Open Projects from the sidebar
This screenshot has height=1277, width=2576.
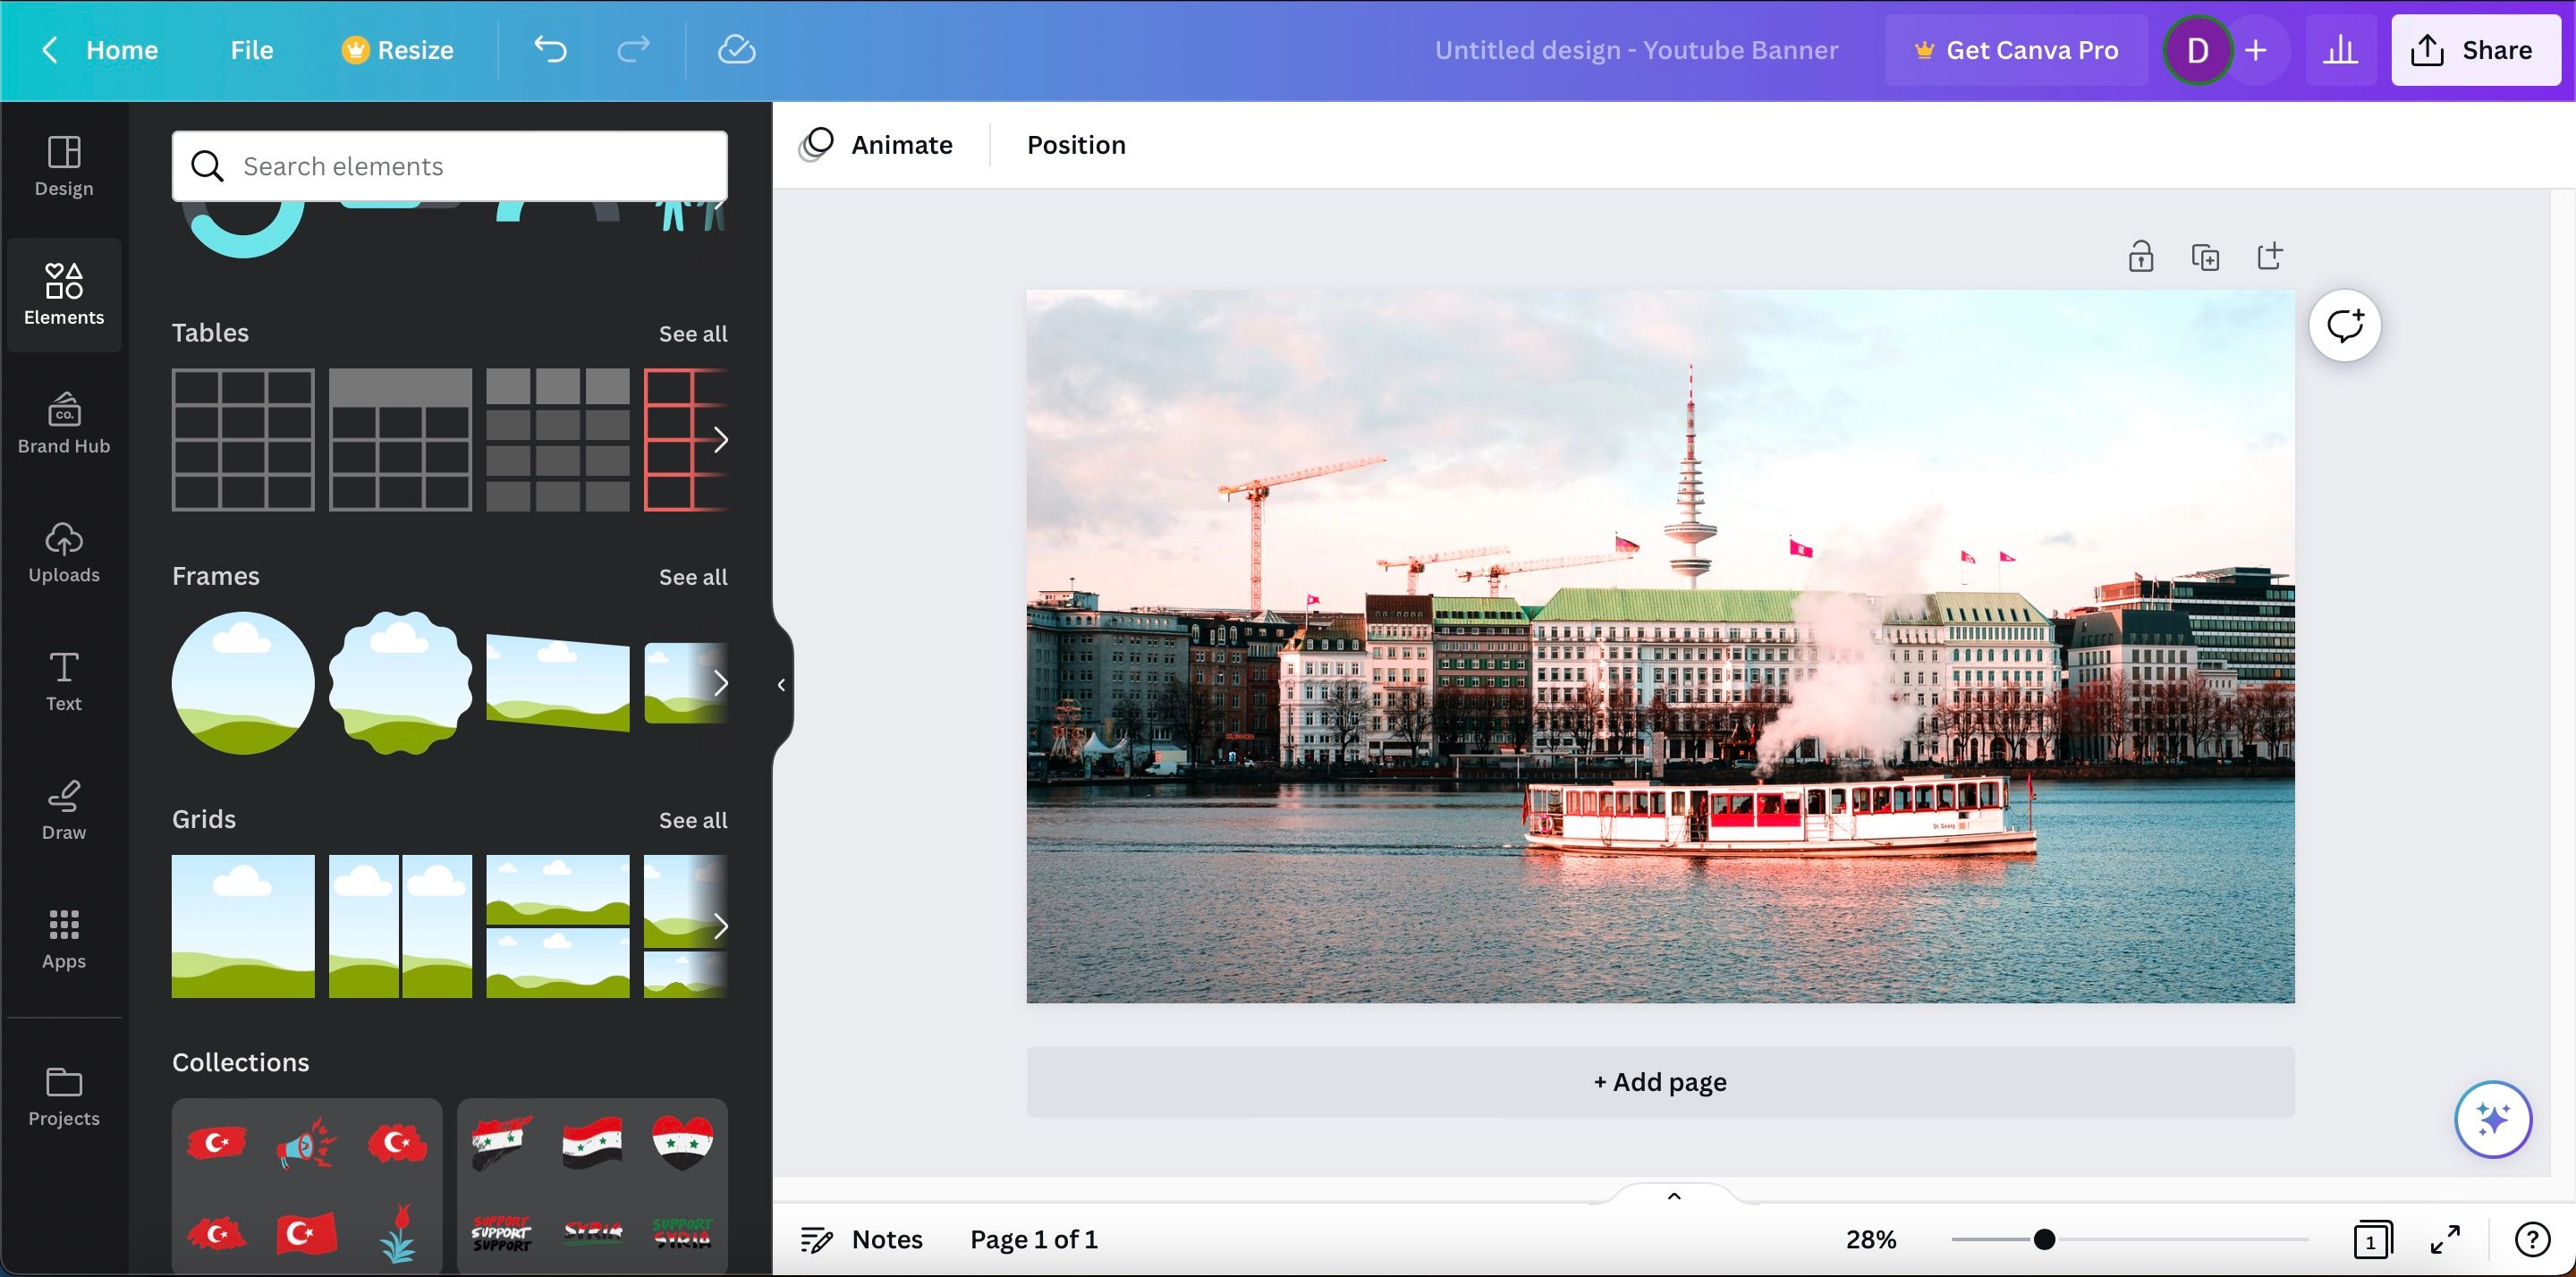pyautogui.click(x=63, y=1095)
